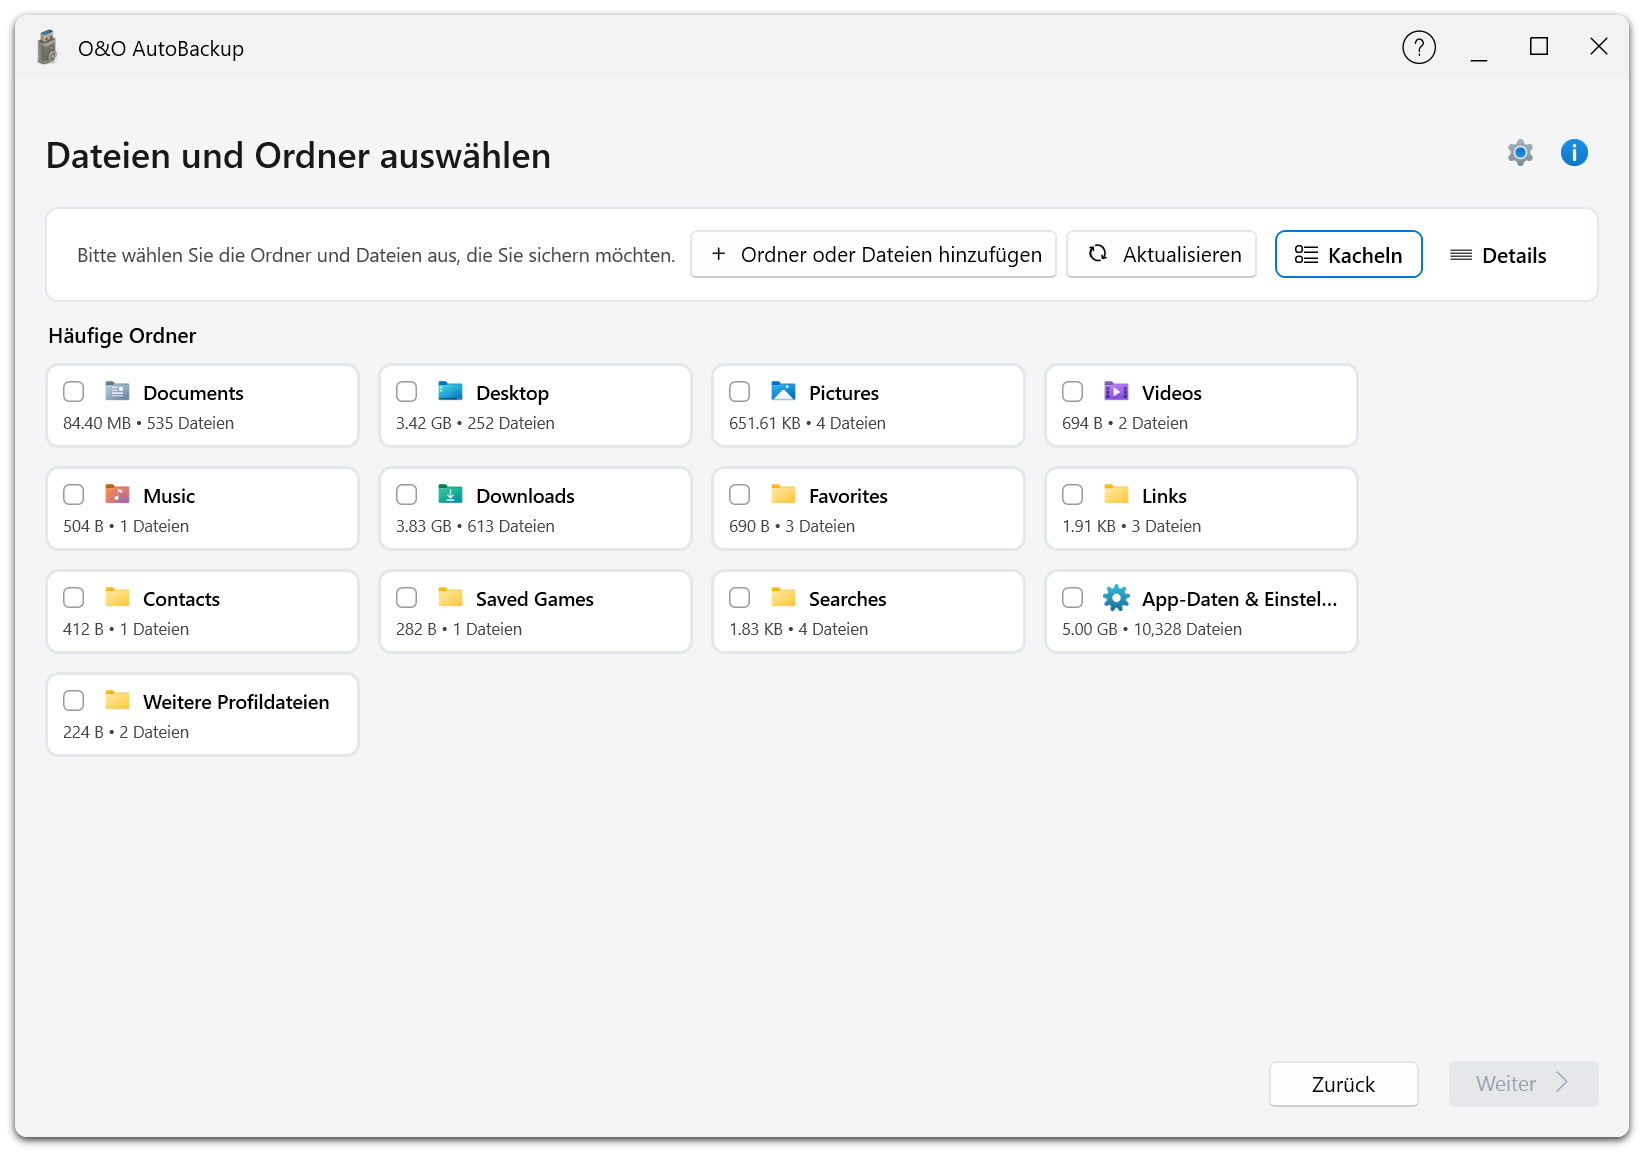This screenshot has width=1644, height=1152.
Task: Enable the Music folder checkbox
Action: pos(74,495)
